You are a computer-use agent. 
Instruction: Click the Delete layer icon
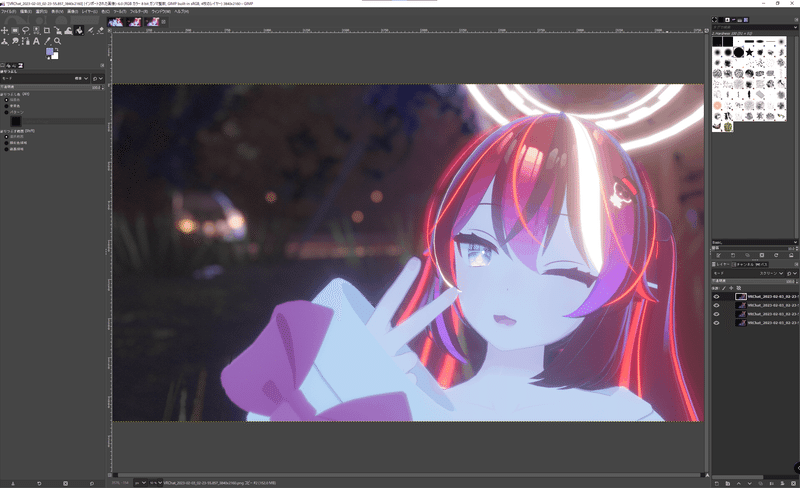click(x=793, y=483)
